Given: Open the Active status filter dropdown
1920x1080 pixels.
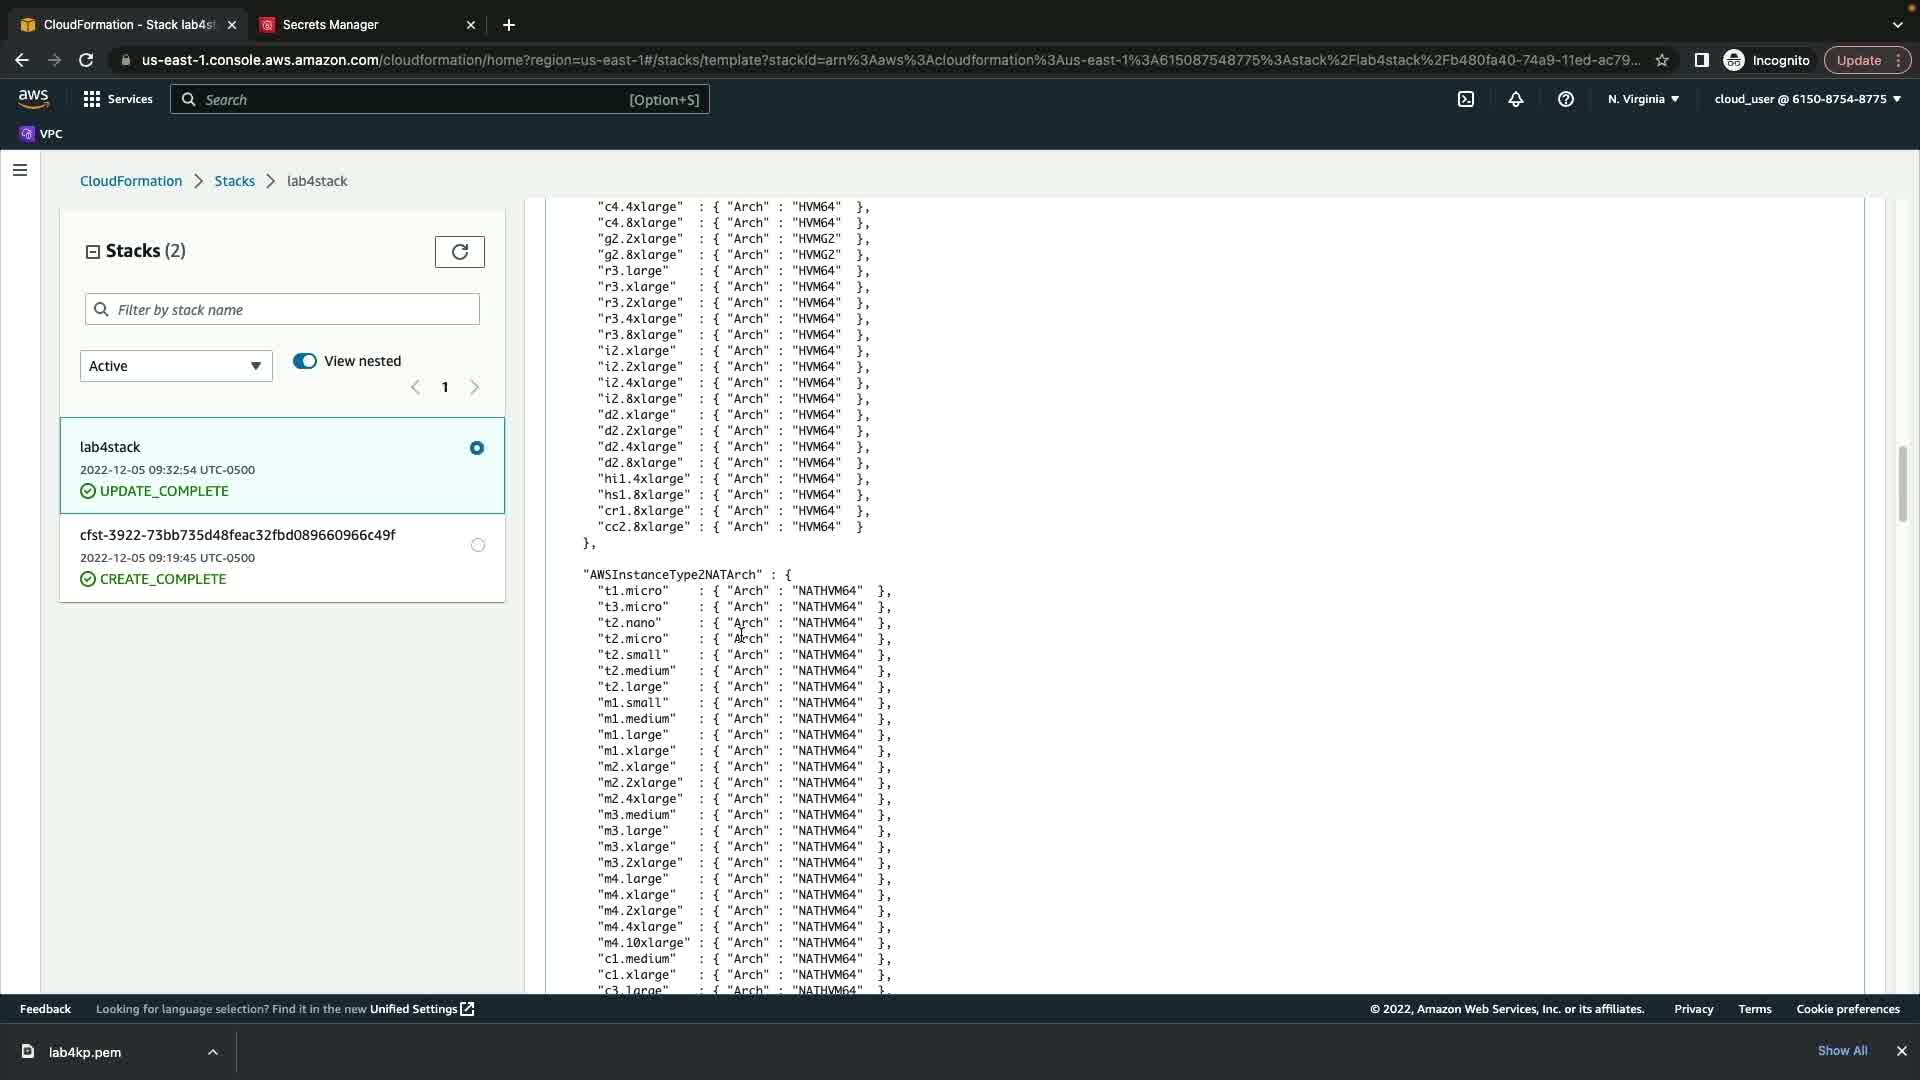Looking at the screenshot, I should 176,366.
